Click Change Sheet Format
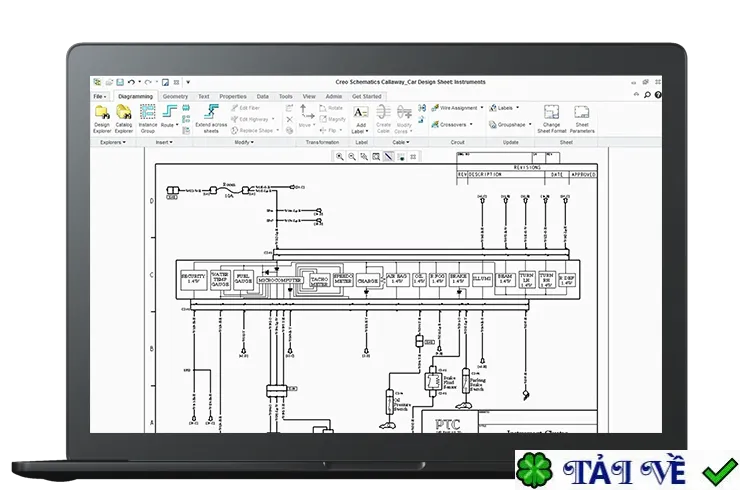 pos(551,119)
